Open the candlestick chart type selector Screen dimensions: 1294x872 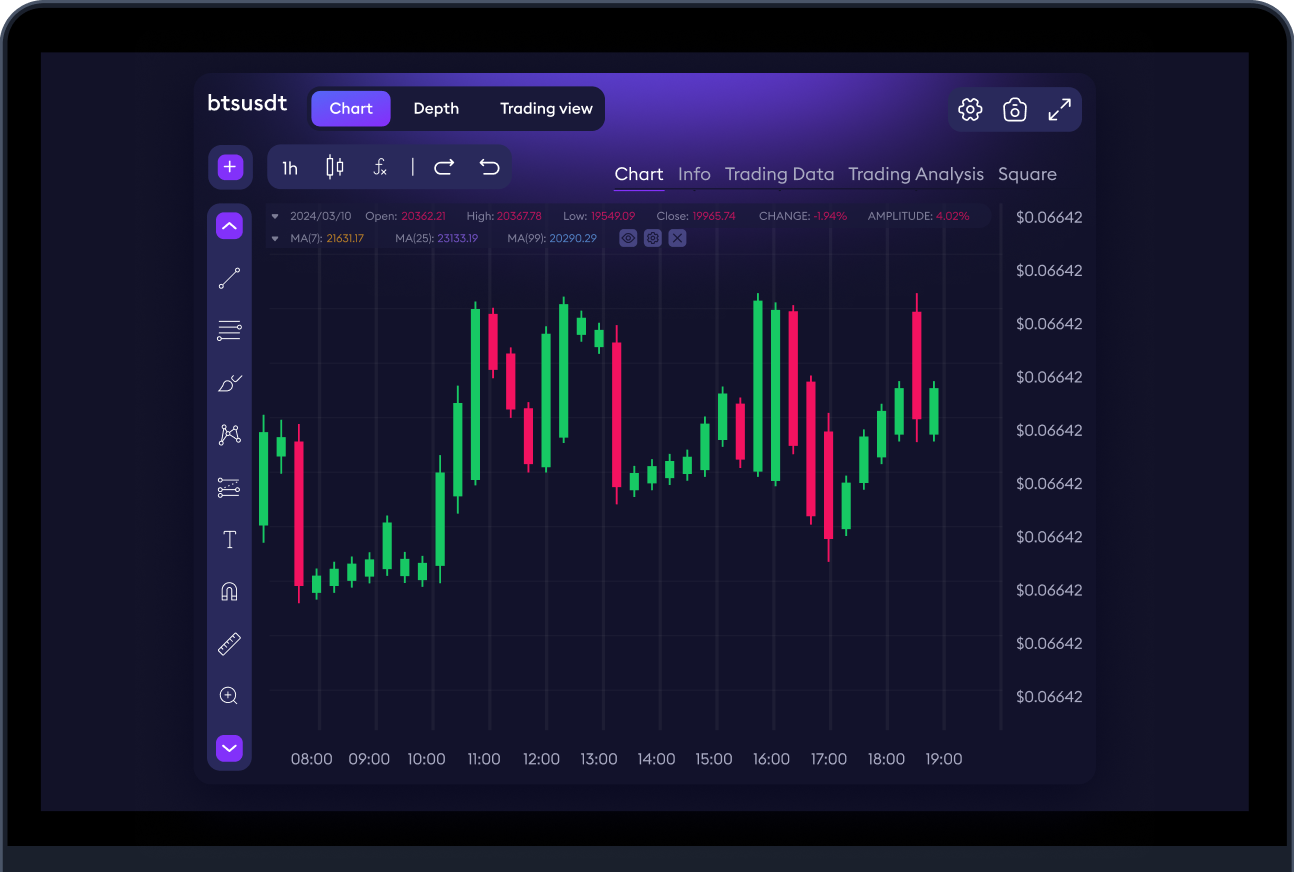335,167
